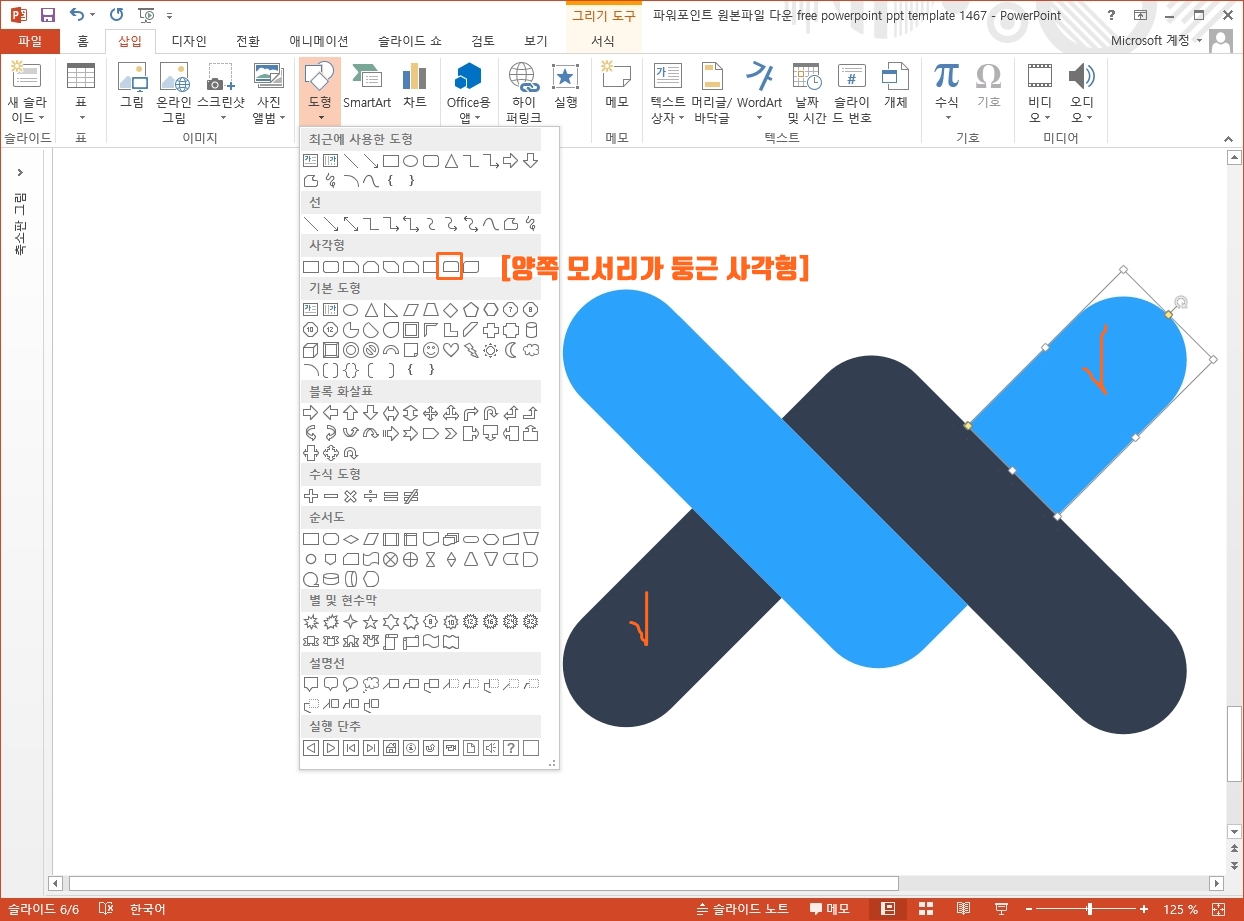Choose the can cylinder shape in basic shapes
This screenshot has width=1244, height=921.
click(531, 329)
